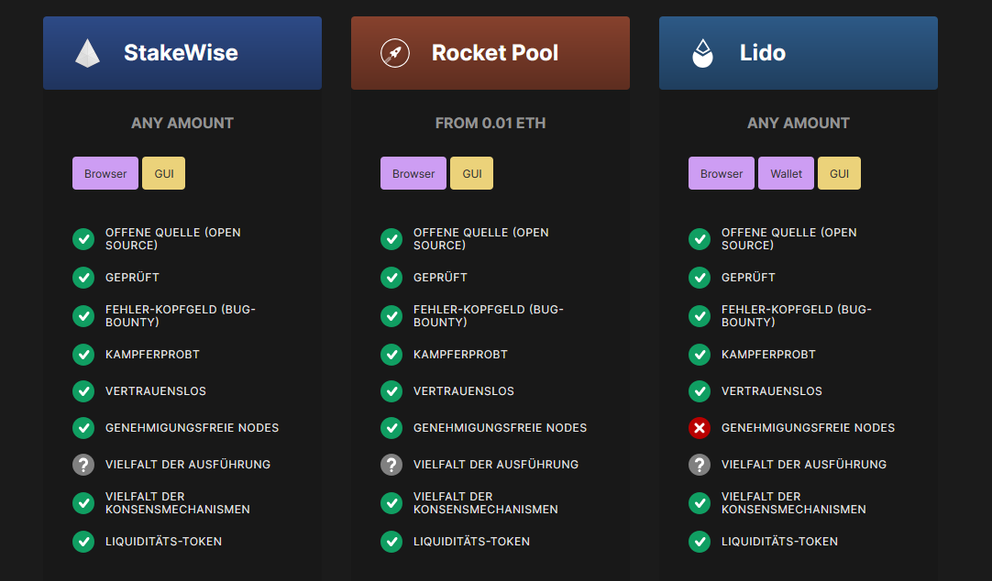The image size is (992, 581).
Task: Click the green check beside Lido Liquiditäts-Token
Action: (700, 542)
